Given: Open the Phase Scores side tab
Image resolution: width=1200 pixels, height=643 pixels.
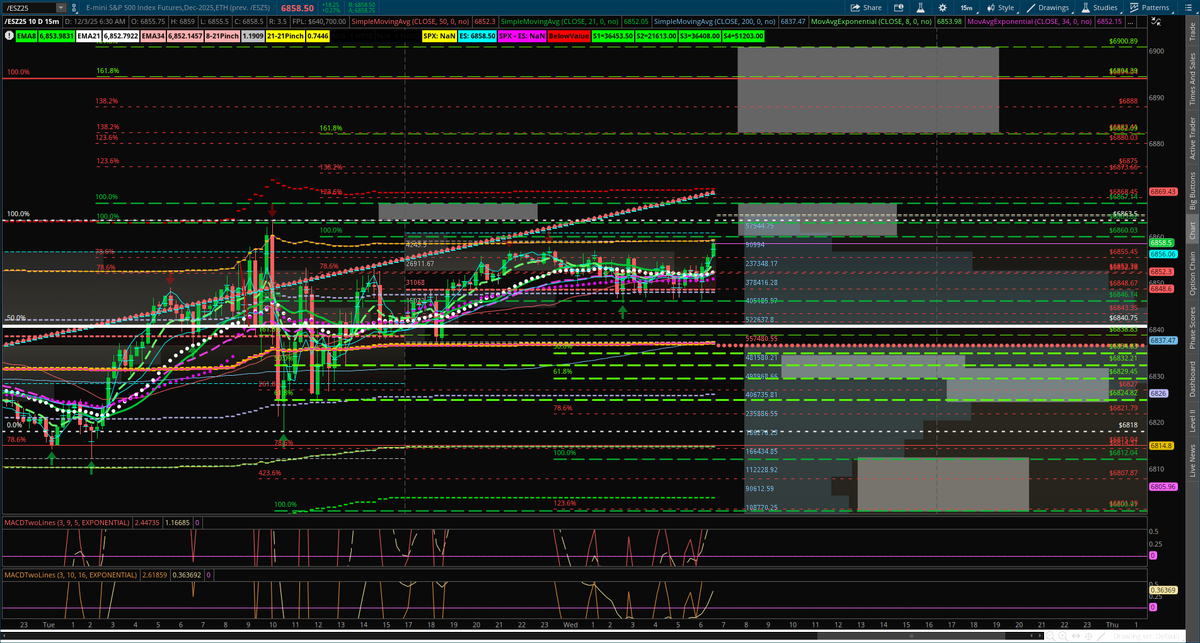Looking at the screenshot, I should [1191, 328].
